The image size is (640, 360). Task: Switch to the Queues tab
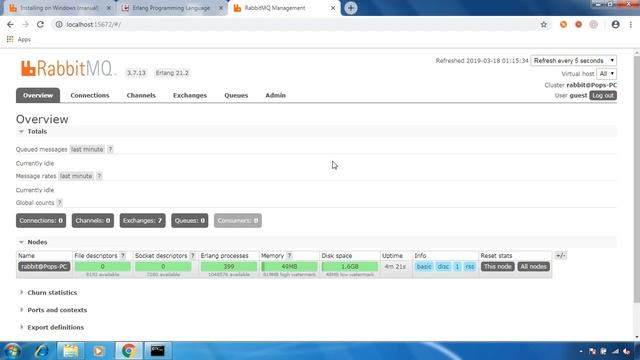pos(236,96)
